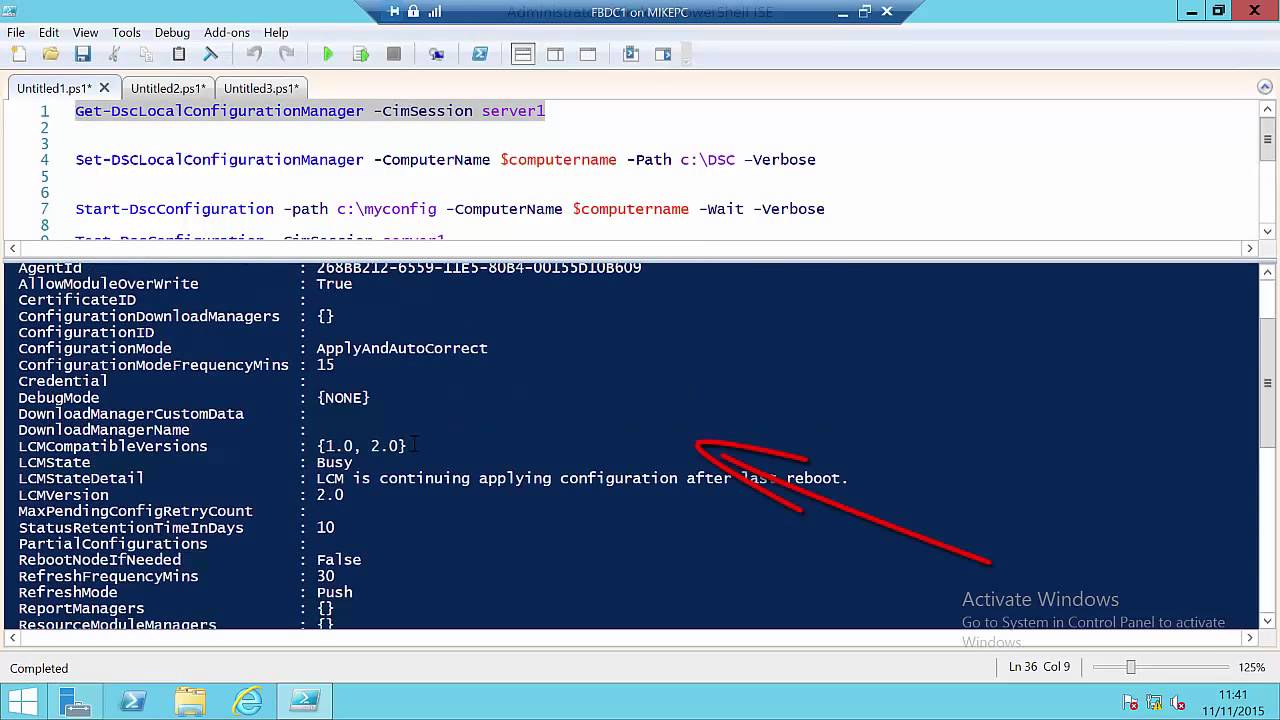Image resolution: width=1280 pixels, height=720 pixels.
Task: Open the Windows Start button
Action: [x=23, y=701]
